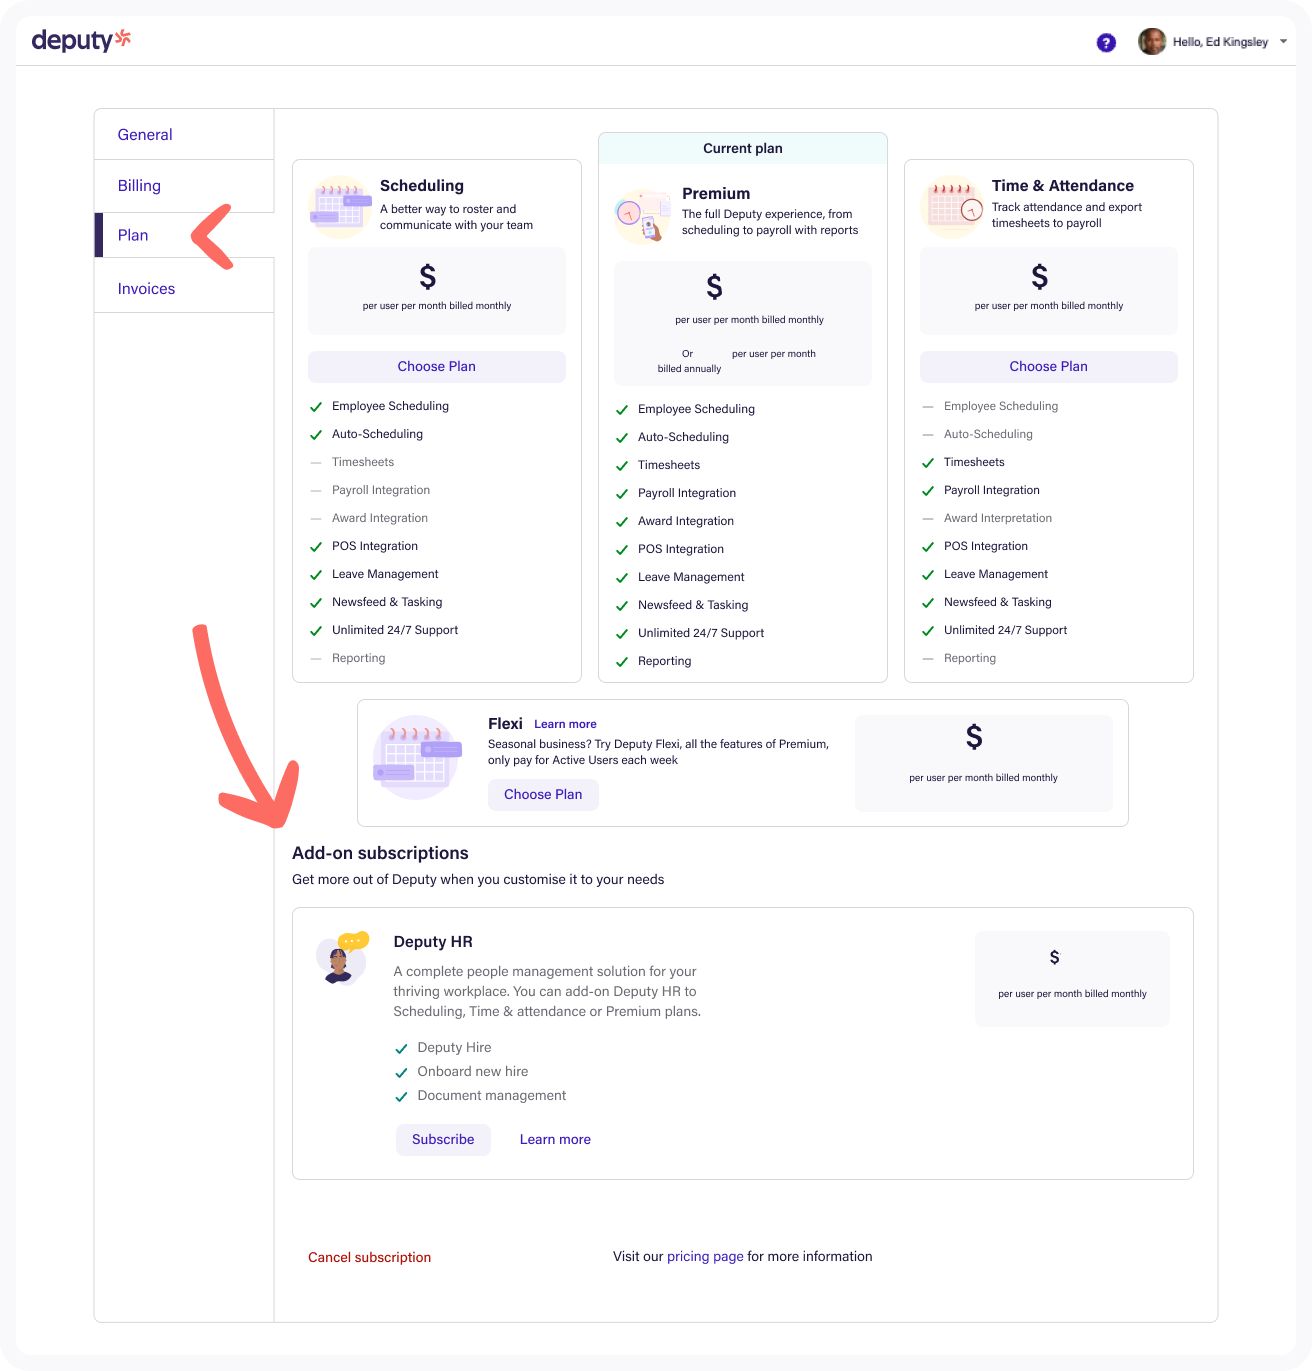Click the Premium per-user price panel

(742, 322)
